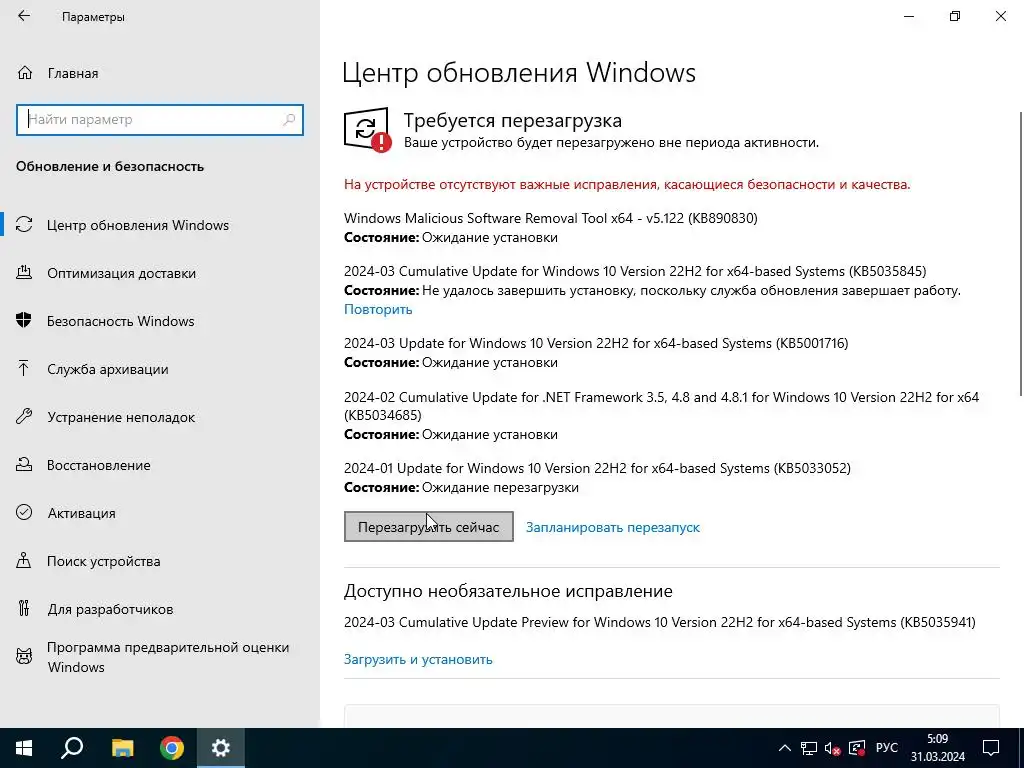Go to Служба архивации
1024x768 pixels.
160,369
